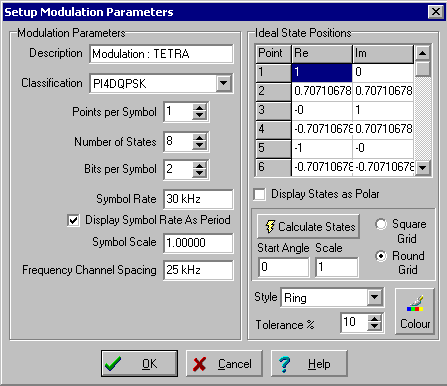Viewport: 447px width, 386px height.
Task: Toggle Display Symbol Rate As Period checkbox
Action: click(x=73, y=220)
